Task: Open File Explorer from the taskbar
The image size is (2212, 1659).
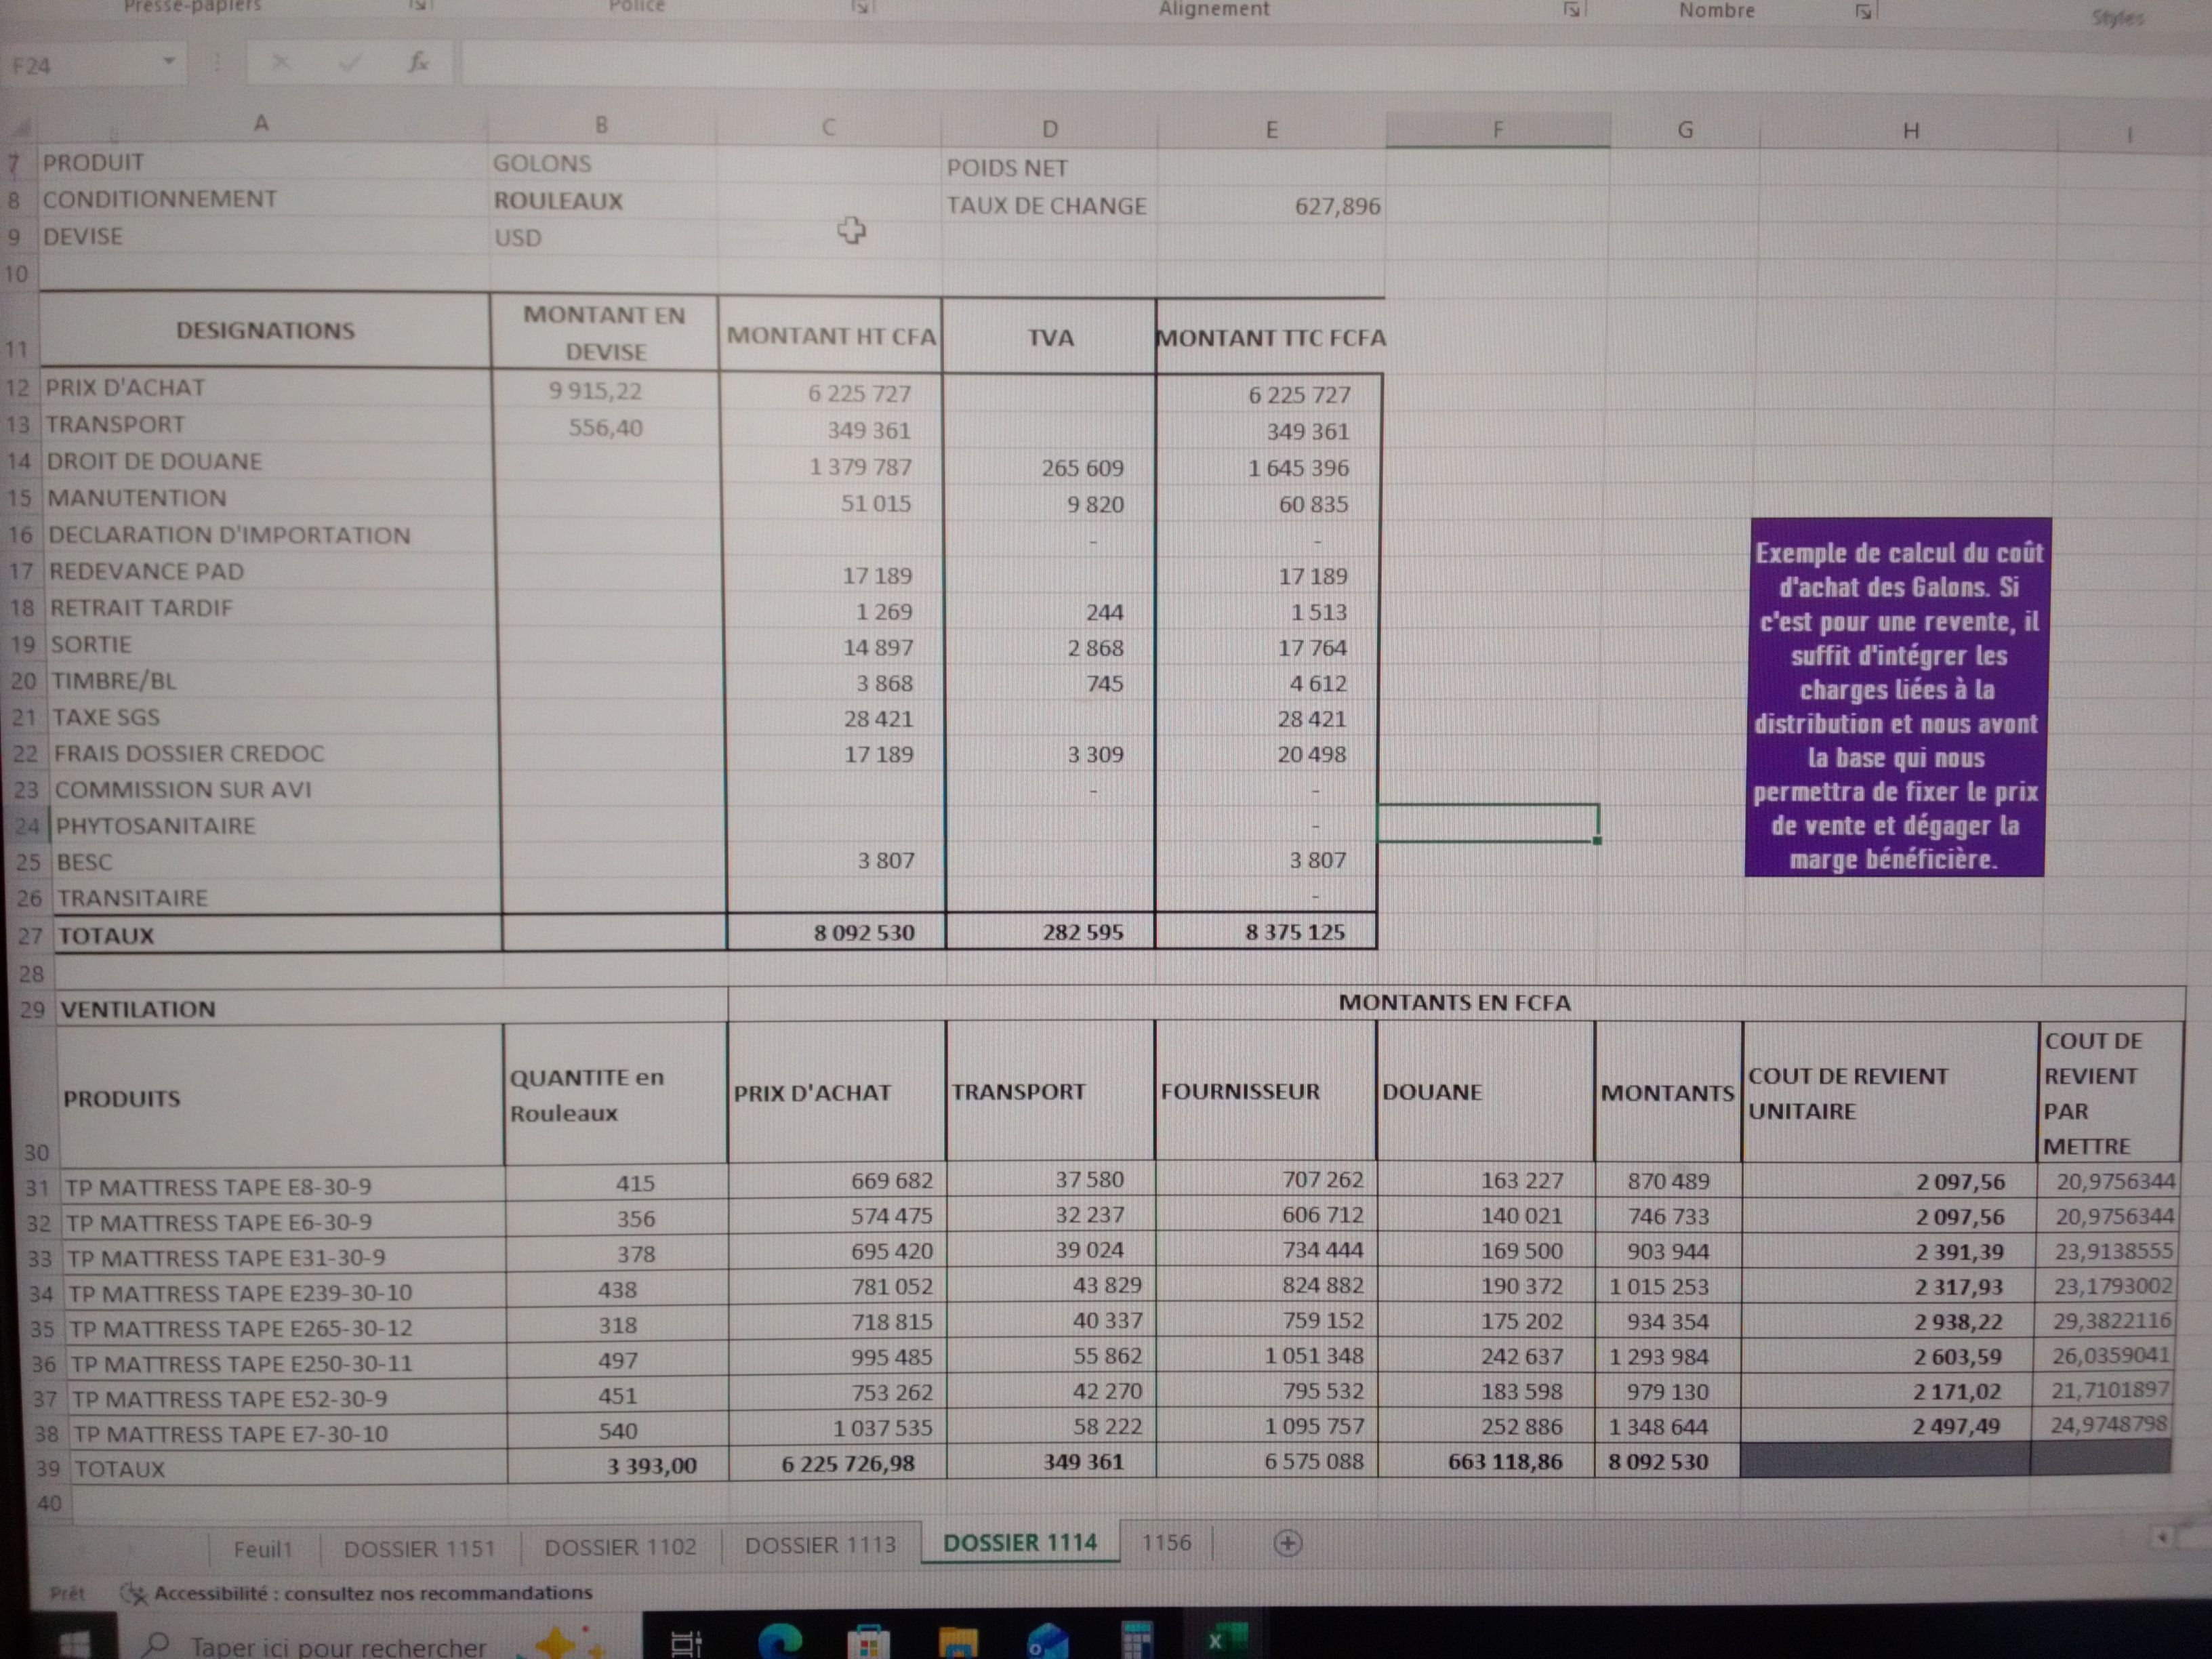Action: click(x=958, y=1641)
